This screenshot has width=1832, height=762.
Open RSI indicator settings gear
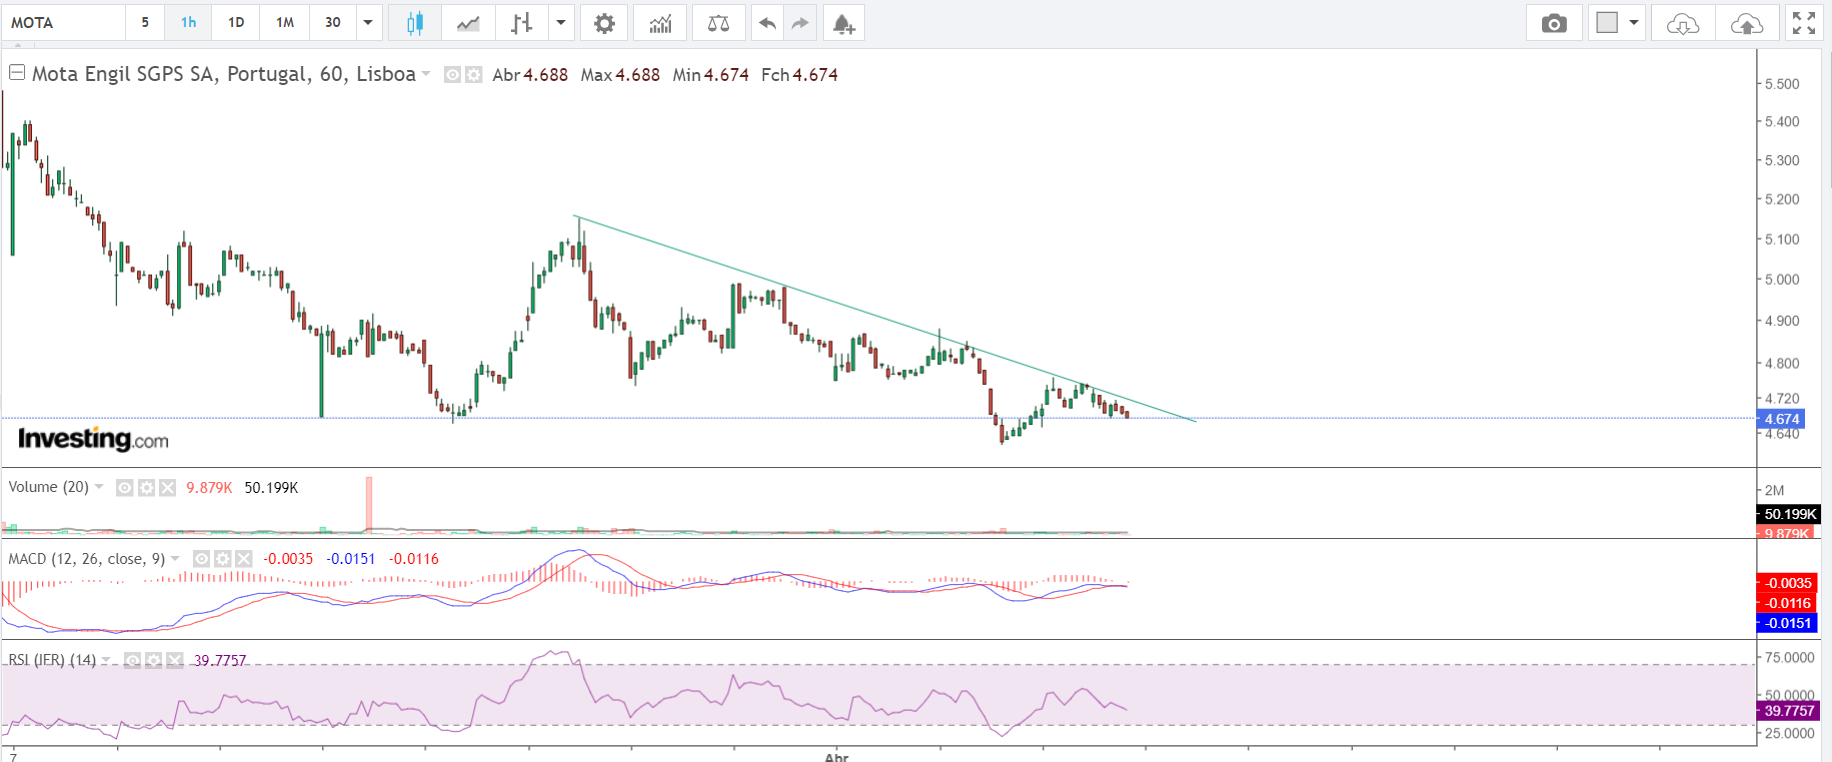[154, 660]
